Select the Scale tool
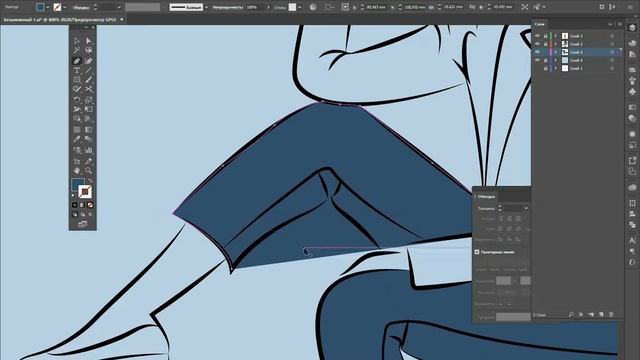 pyautogui.click(x=89, y=100)
